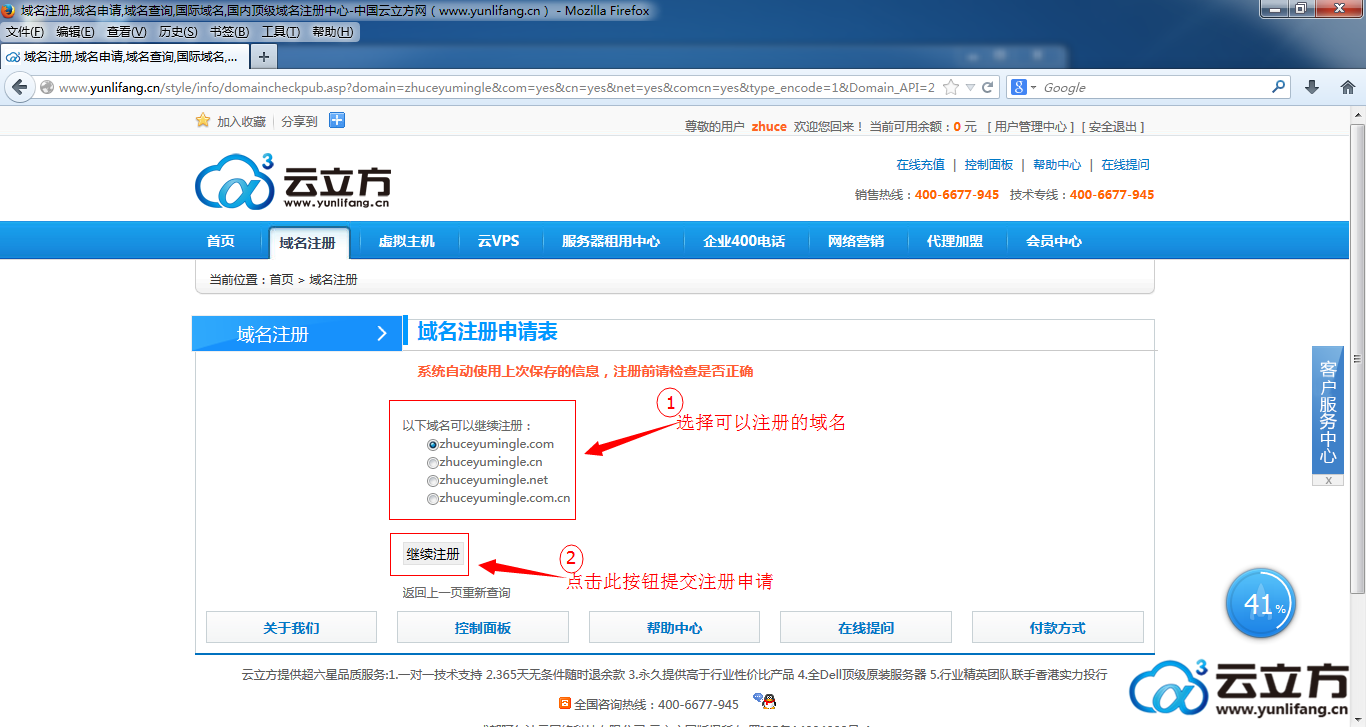Viewport: 1366px width, 727px height.
Task: Select the zhuceyumingle.cn radio option
Action: coord(433,463)
